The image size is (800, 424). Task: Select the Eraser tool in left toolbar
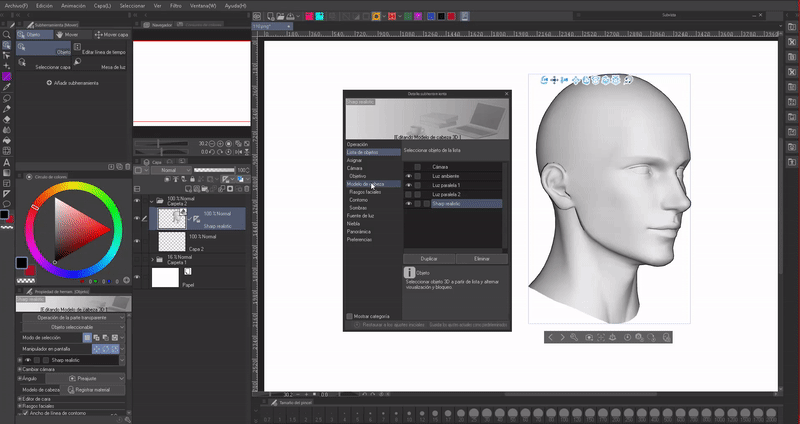point(6,118)
